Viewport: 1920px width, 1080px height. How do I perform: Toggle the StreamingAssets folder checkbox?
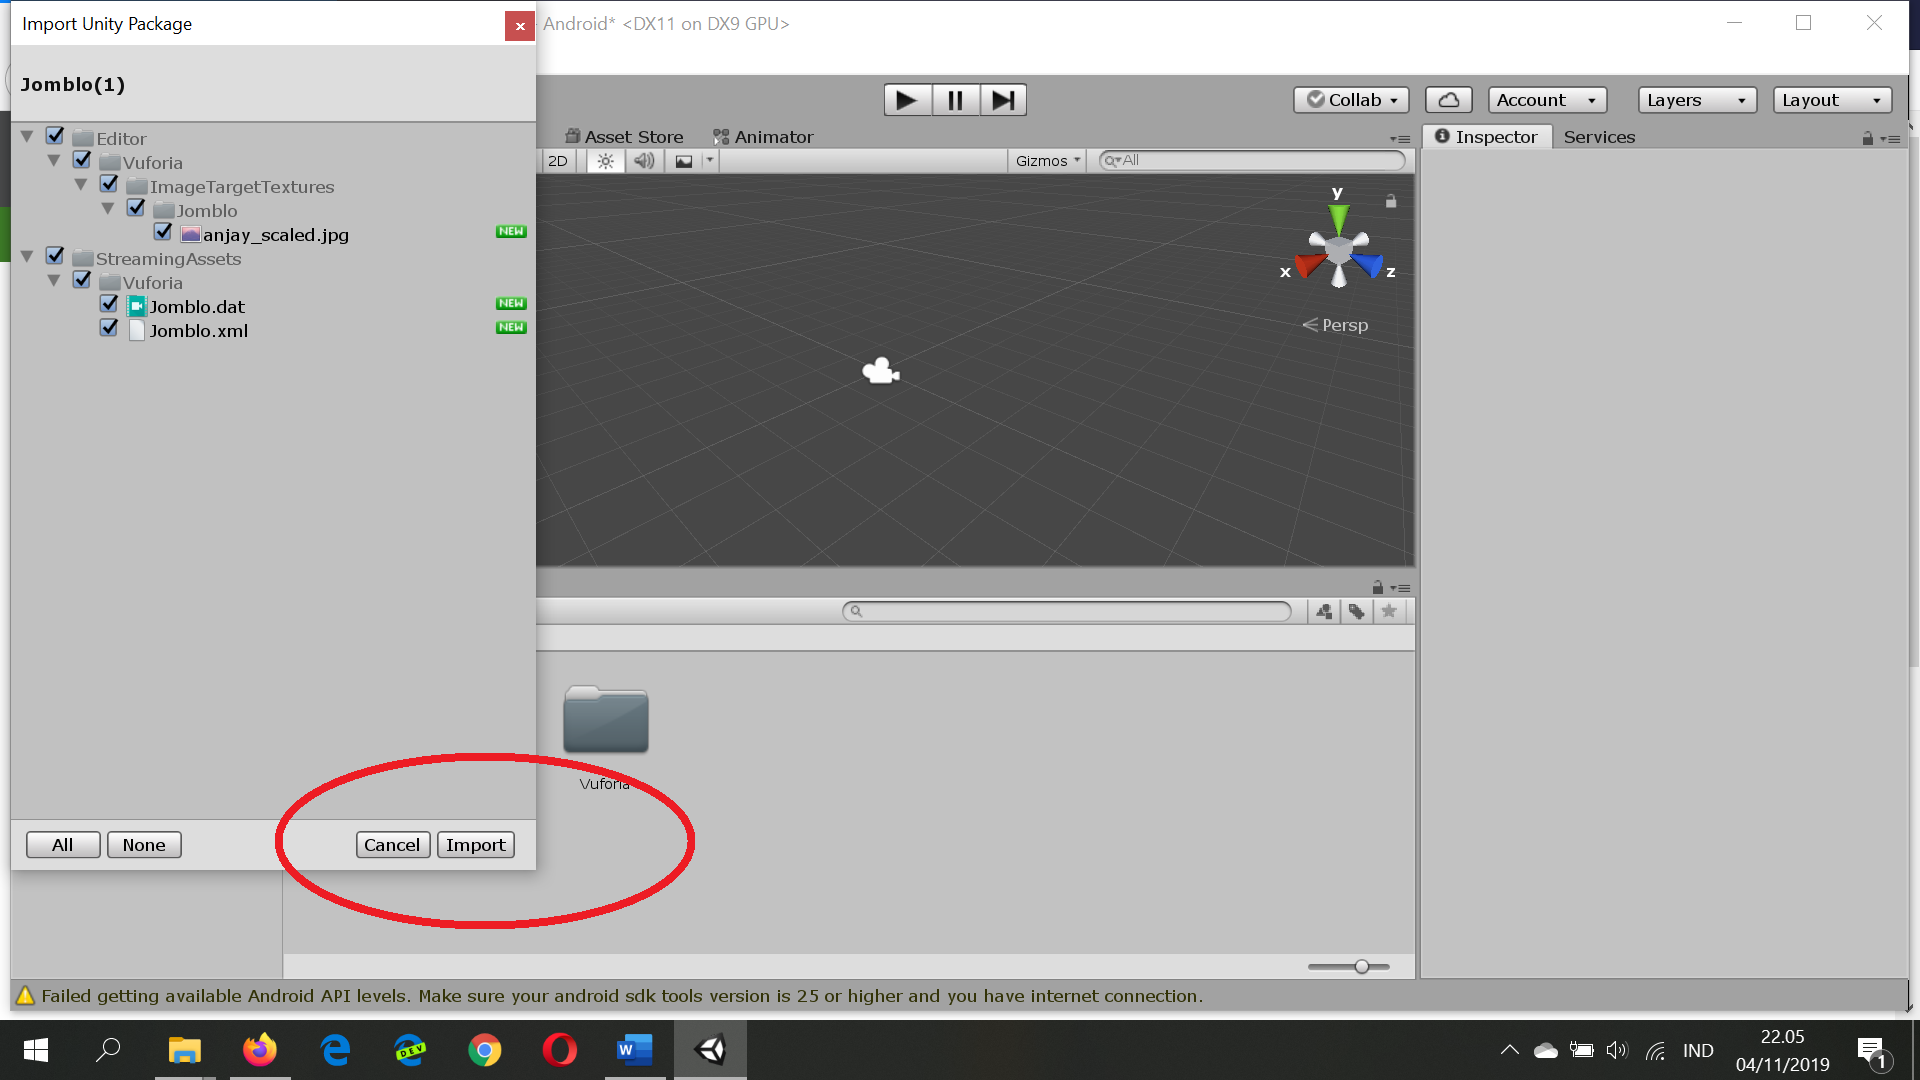tap(55, 256)
